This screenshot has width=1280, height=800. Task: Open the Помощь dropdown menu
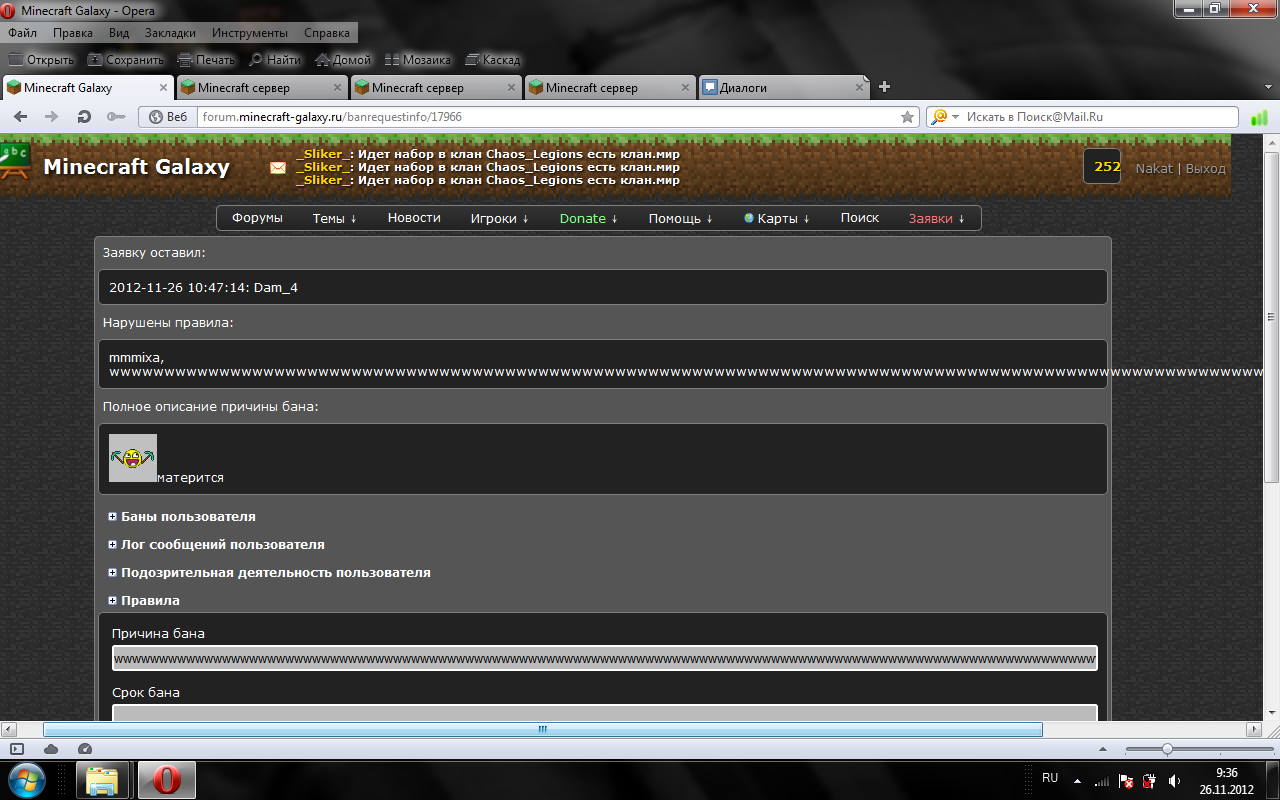(x=681, y=218)
